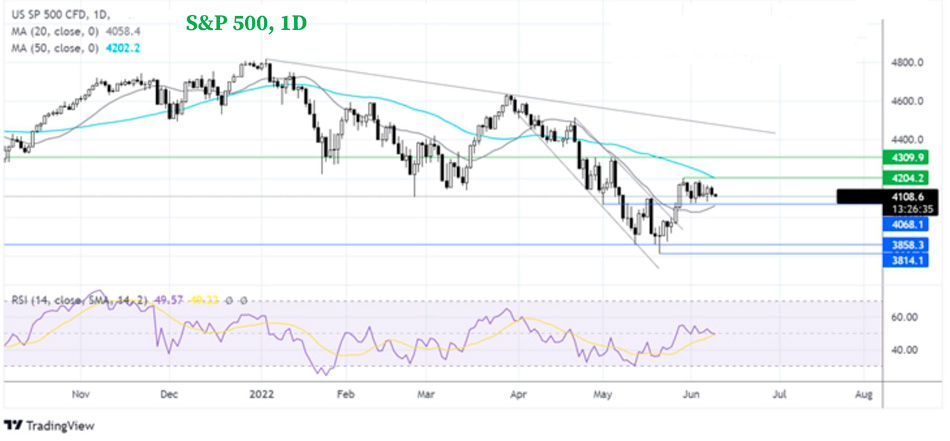Viewport: 950px width, 441px height.
Task: Click the 13:26:35 countdown timer label
Action: [x=908, y=210]
